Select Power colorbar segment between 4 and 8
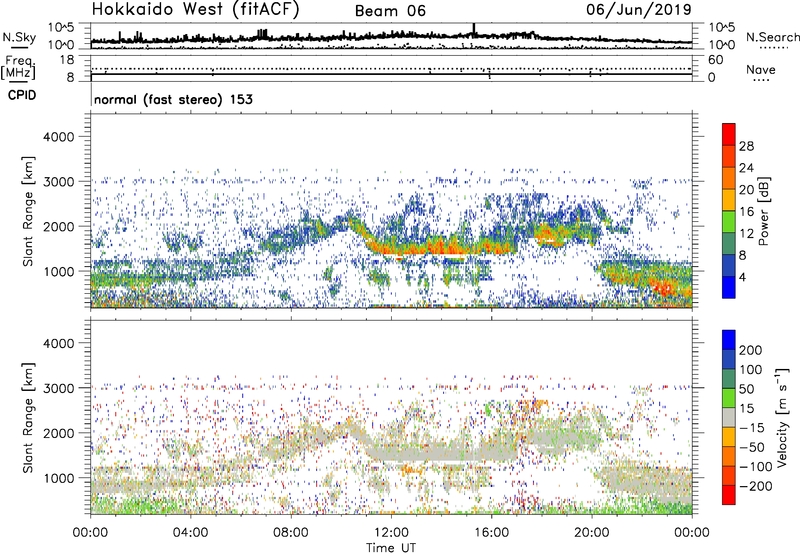Viewport: 800px width, 554px height. [729, 265]
